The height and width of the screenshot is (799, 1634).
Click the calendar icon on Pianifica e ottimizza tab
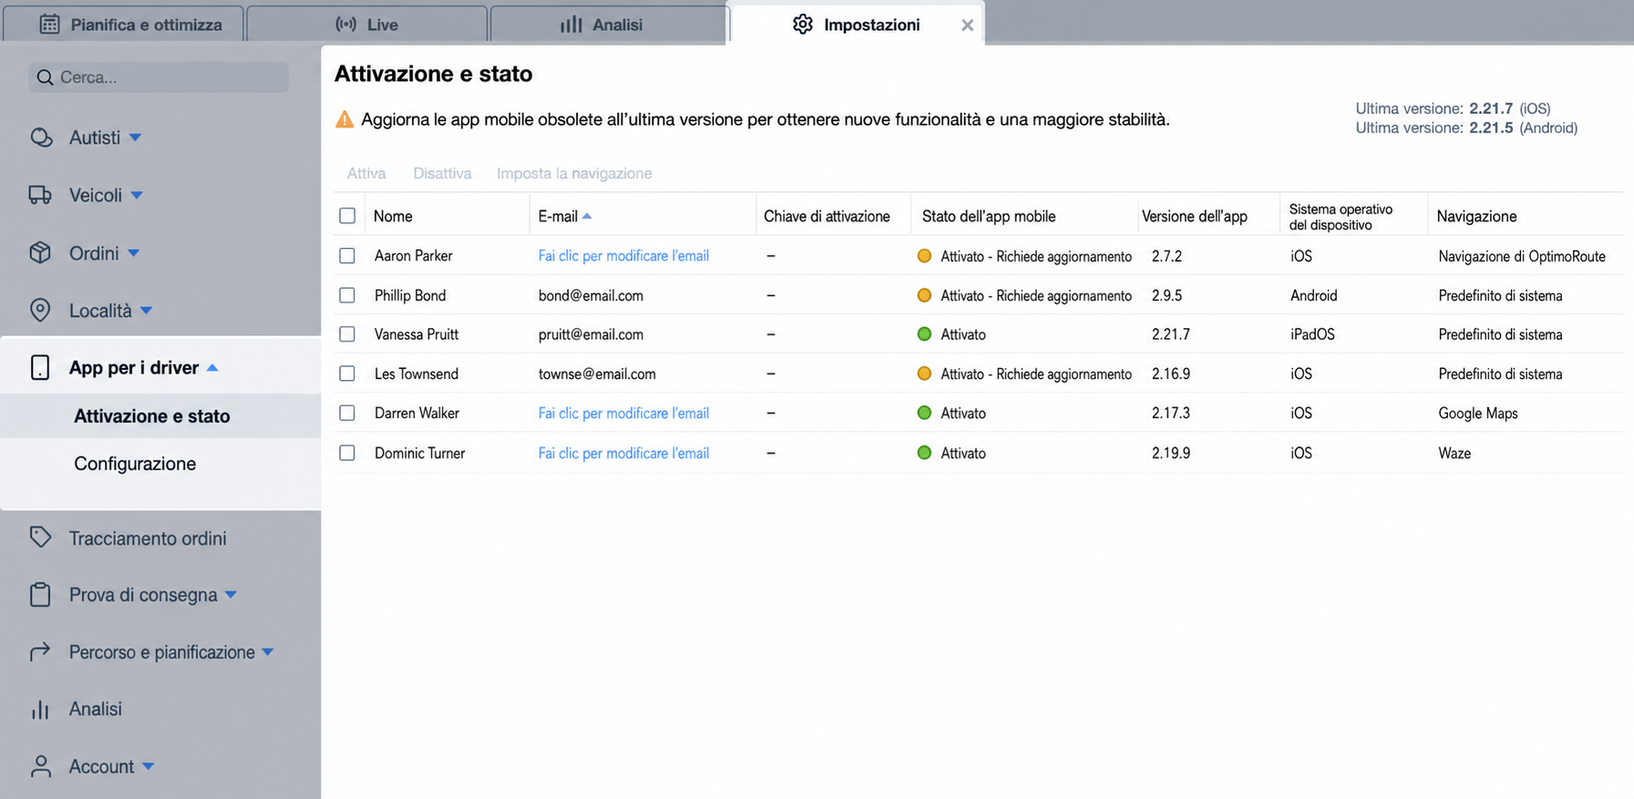point(49,24)
